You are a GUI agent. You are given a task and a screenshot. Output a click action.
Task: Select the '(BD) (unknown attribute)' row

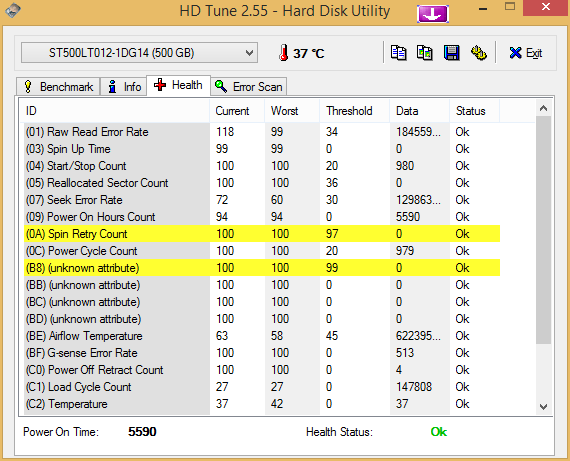[x=262, y=319]
